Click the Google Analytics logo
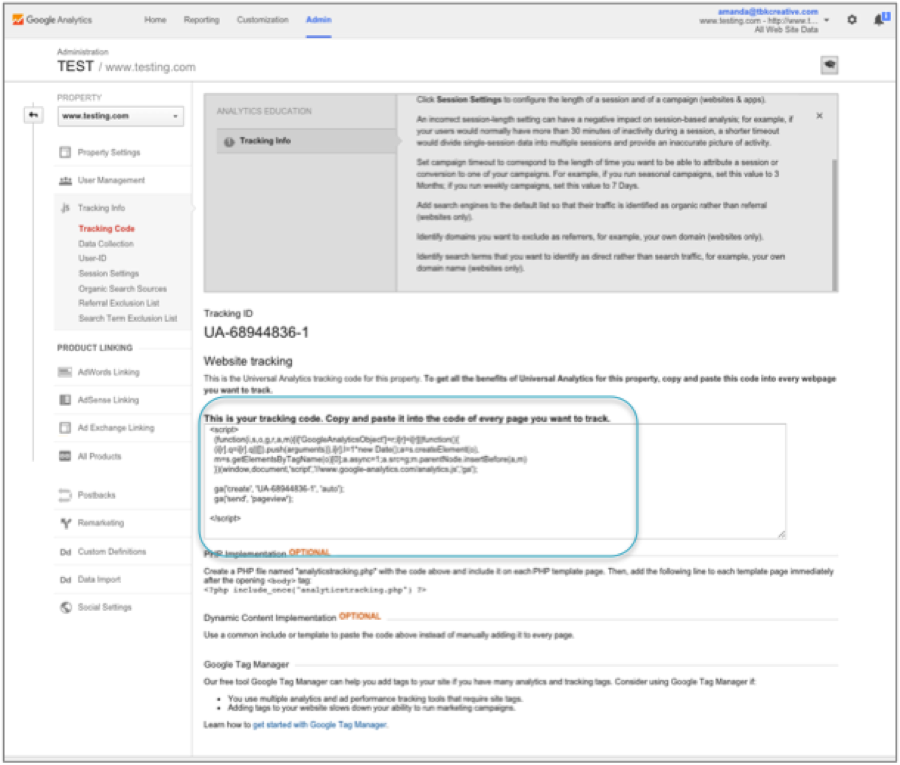This screenshot has height=765, width=900. click(52, 20)
